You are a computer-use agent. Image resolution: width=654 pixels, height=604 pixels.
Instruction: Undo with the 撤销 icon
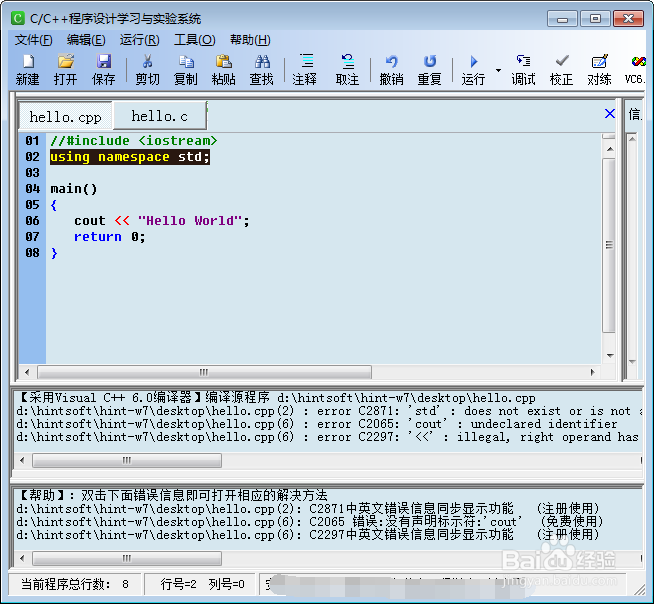point(391,70)
